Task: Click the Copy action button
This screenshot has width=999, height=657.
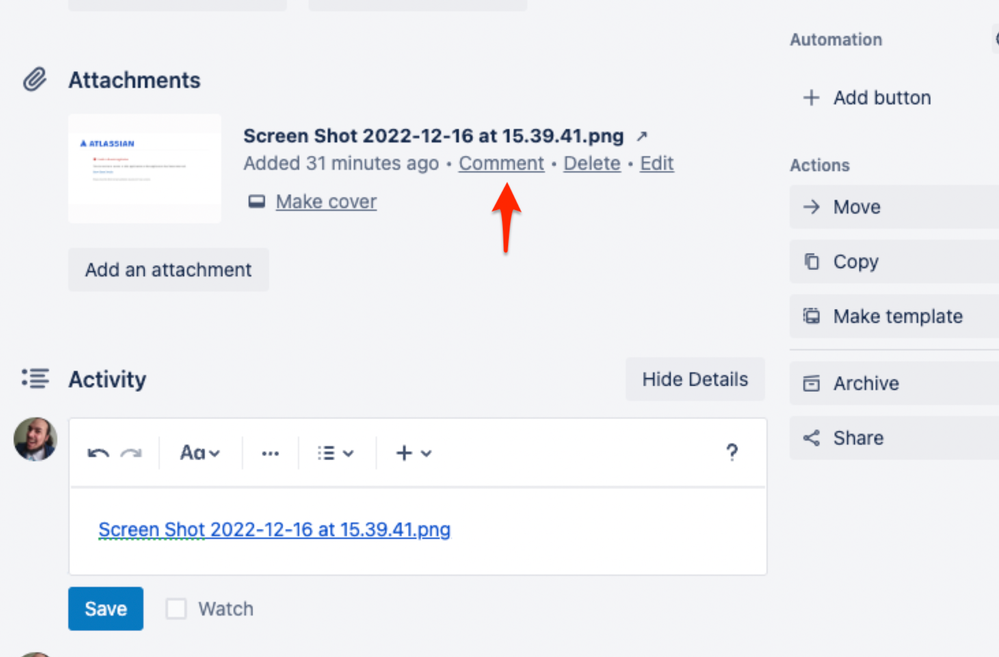Action: point(894,262)
